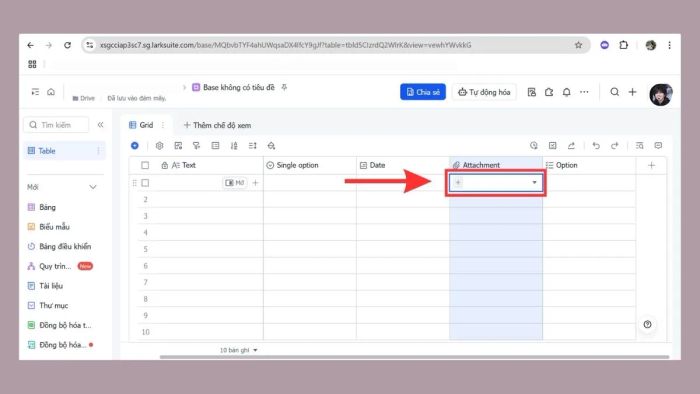Add new Quy trình workflow

[x=55, y=266]
